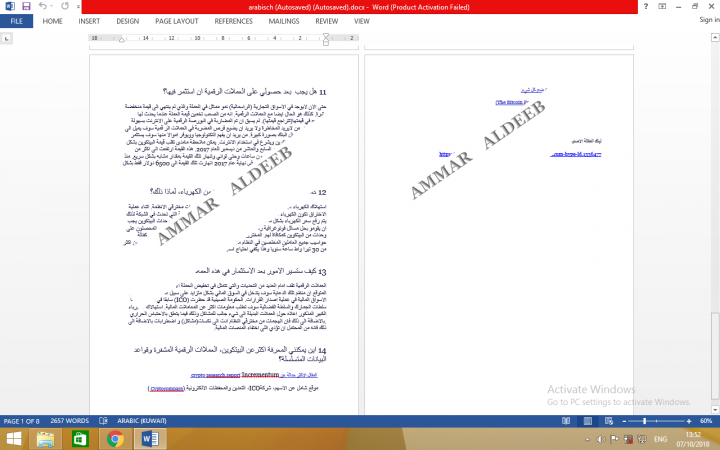Click Action Center flag tray icon
The image size is (720, 450).
tap(614, 440)
